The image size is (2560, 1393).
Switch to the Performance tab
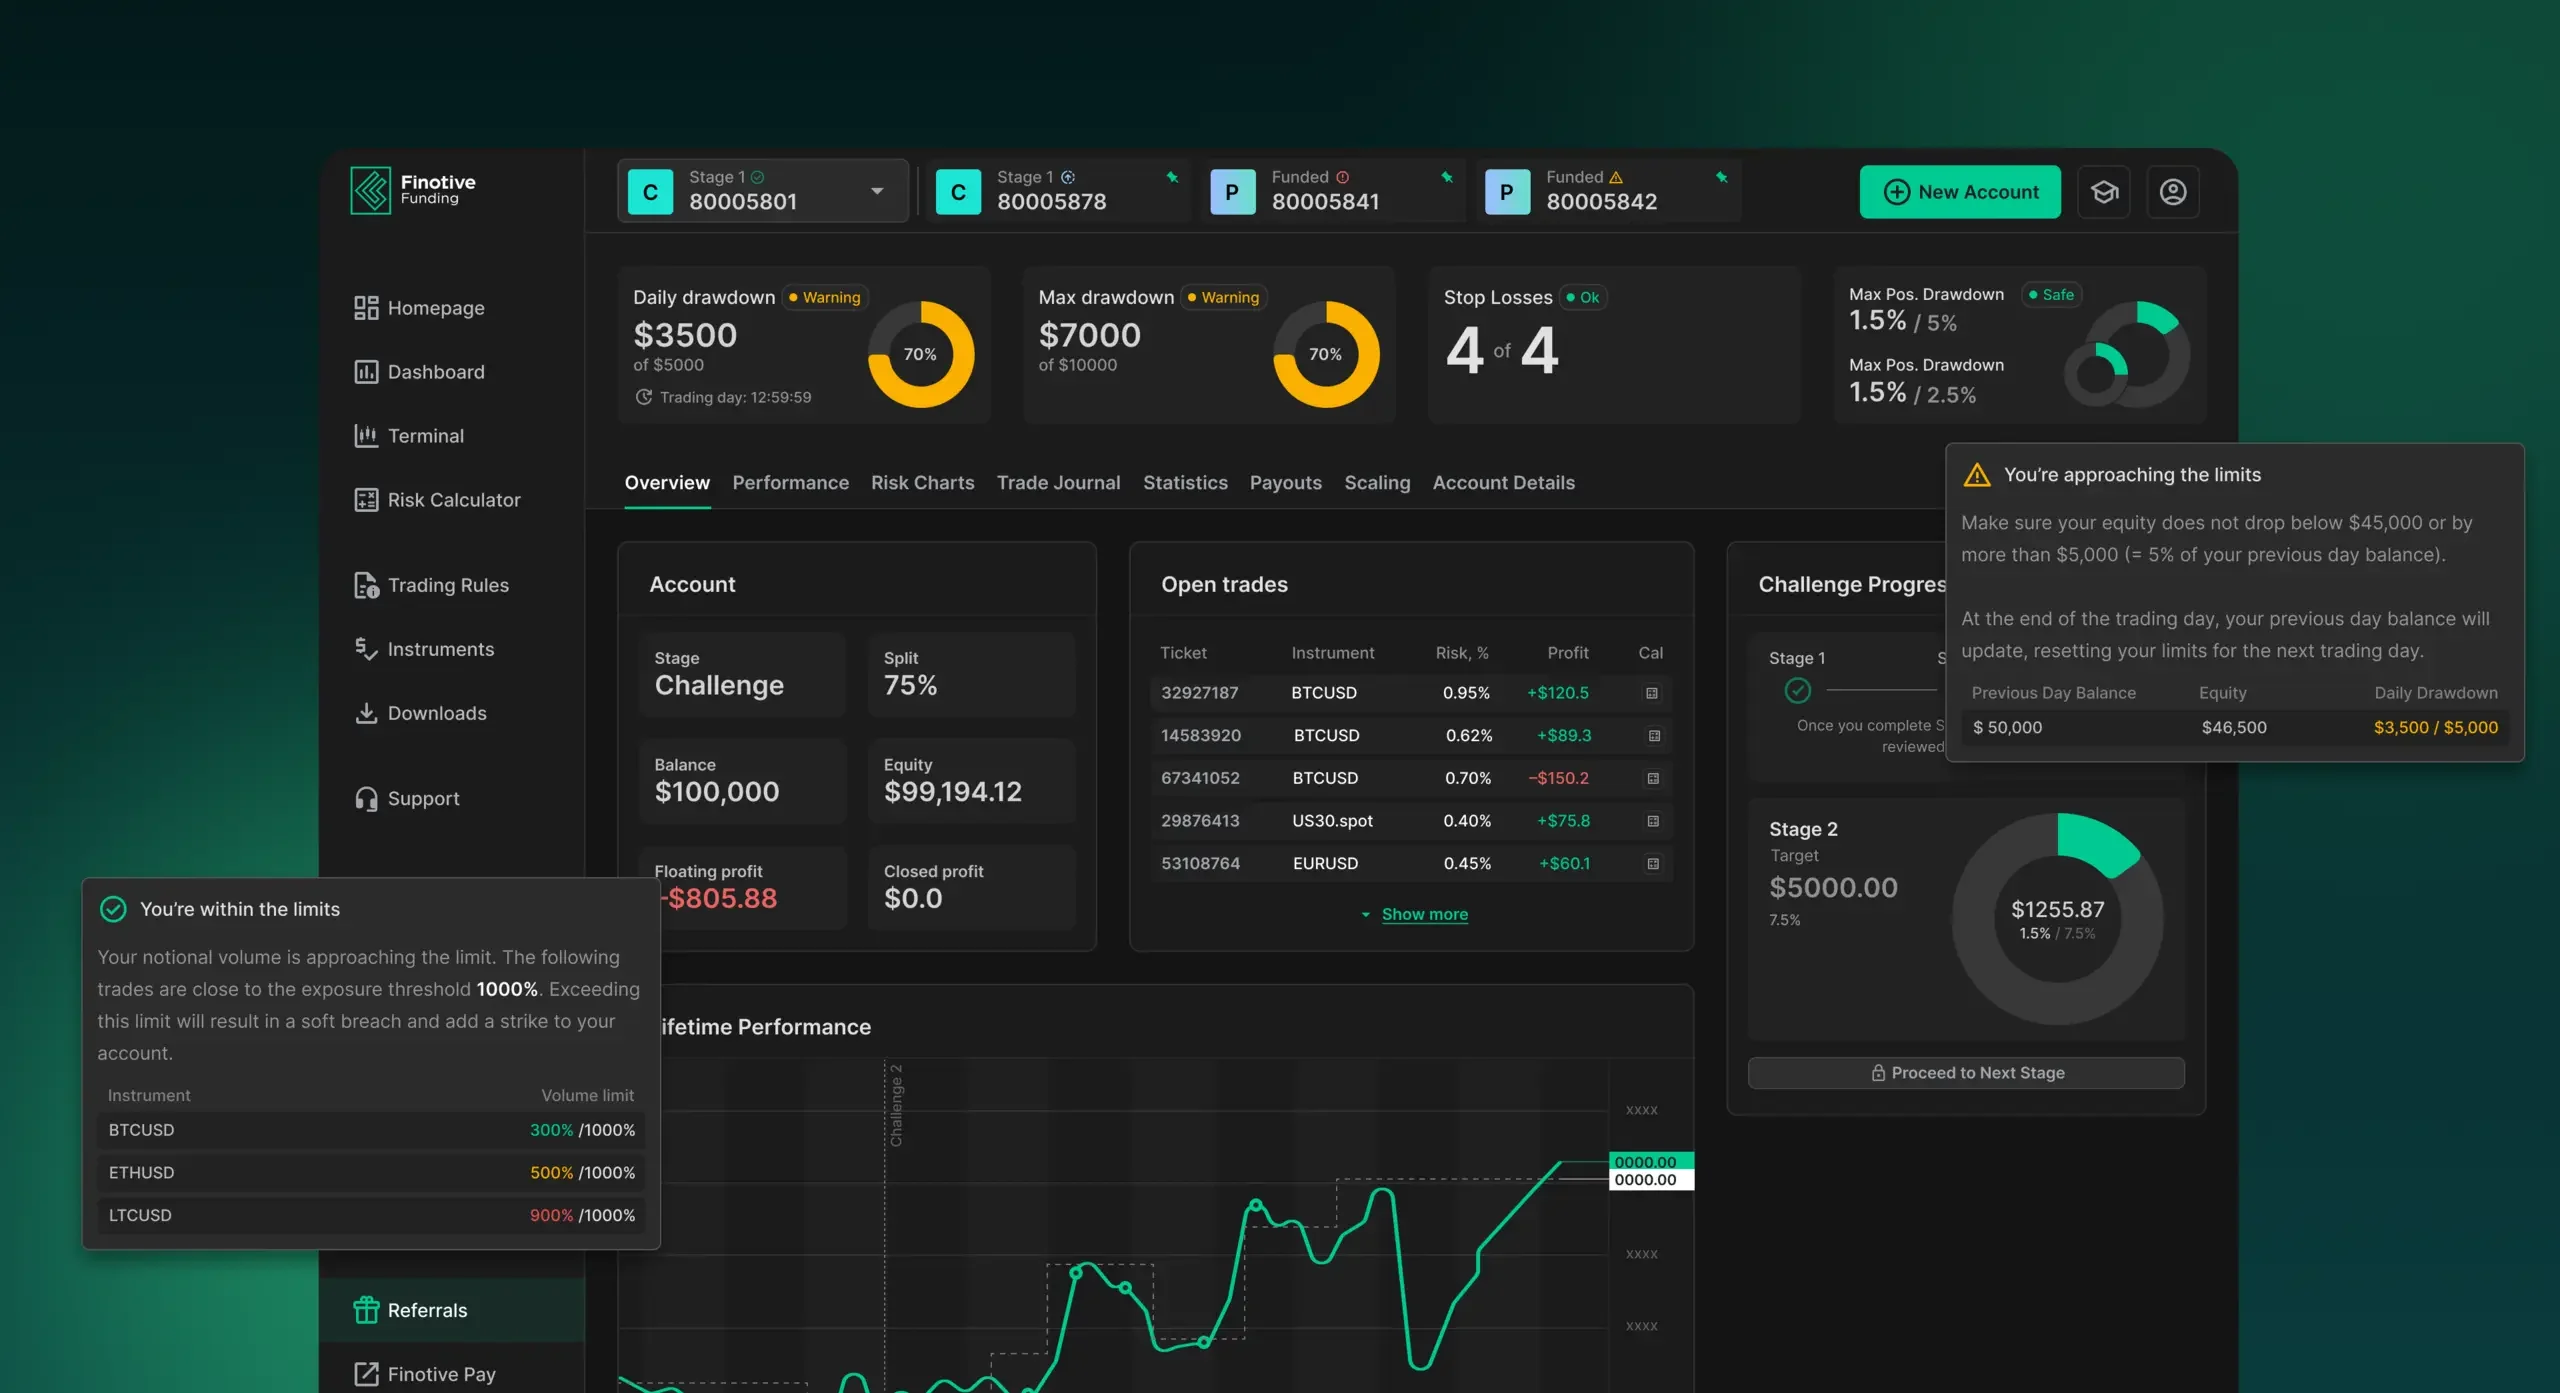pos(790,483)
